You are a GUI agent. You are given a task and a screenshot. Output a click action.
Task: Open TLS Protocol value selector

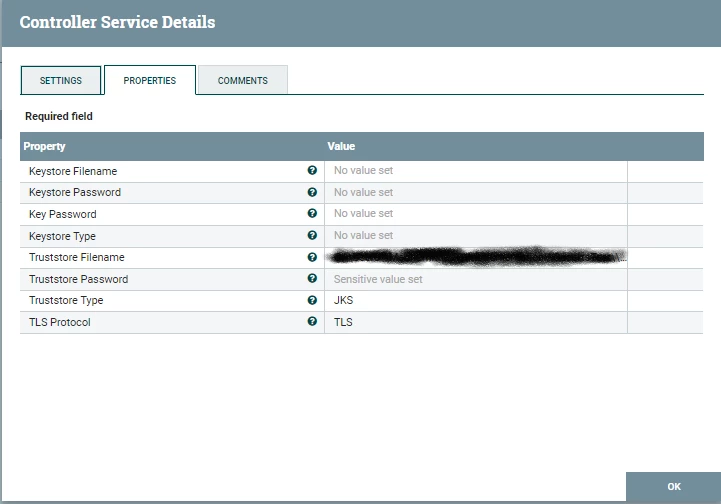(476, 322)
